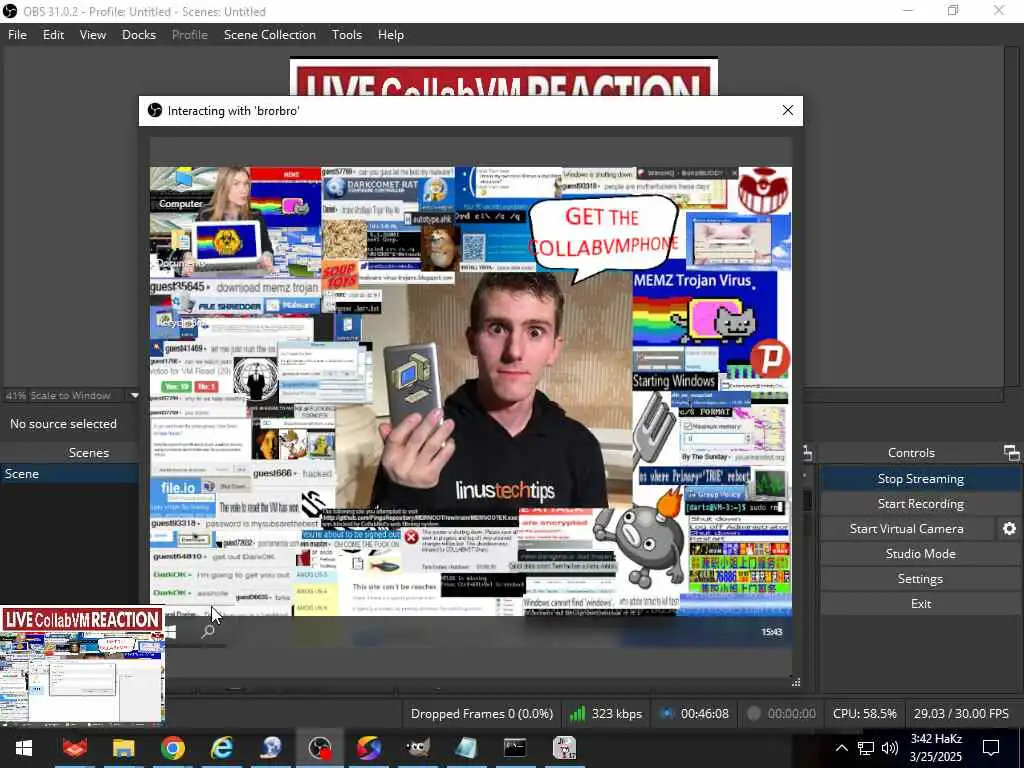The width and height of the screenshot is (1024, 768).
Task: Click OBS logo in the Interacting dialog title
Action: pos(155,110)
